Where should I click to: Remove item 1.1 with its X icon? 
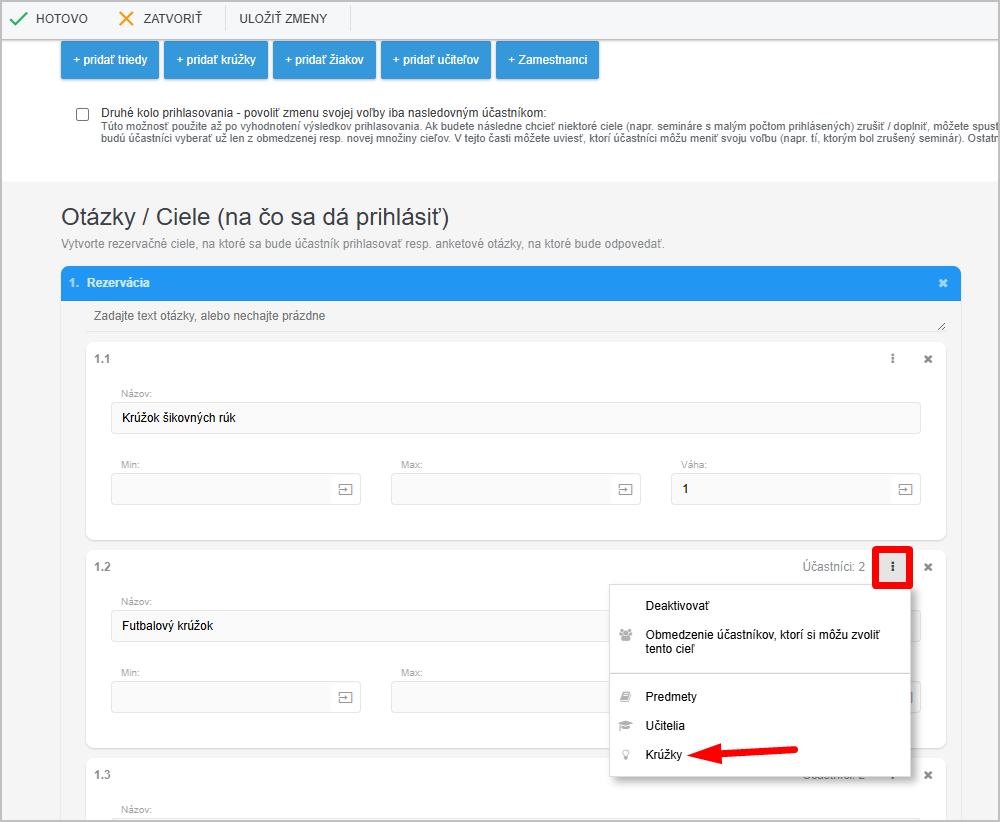point(928,359)
